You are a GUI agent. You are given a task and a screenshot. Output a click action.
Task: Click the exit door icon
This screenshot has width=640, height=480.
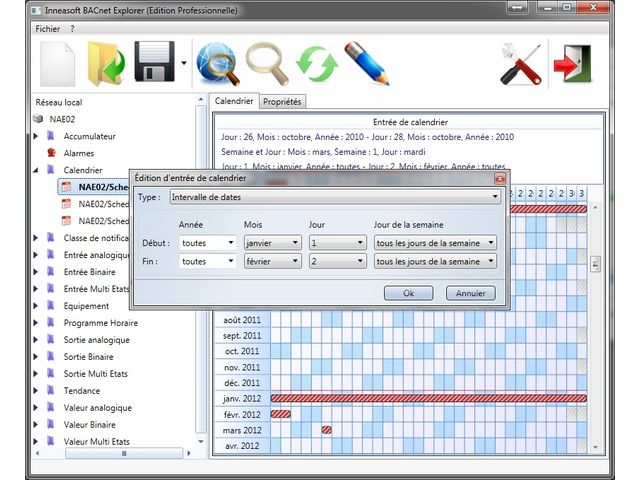click(572, 65)
